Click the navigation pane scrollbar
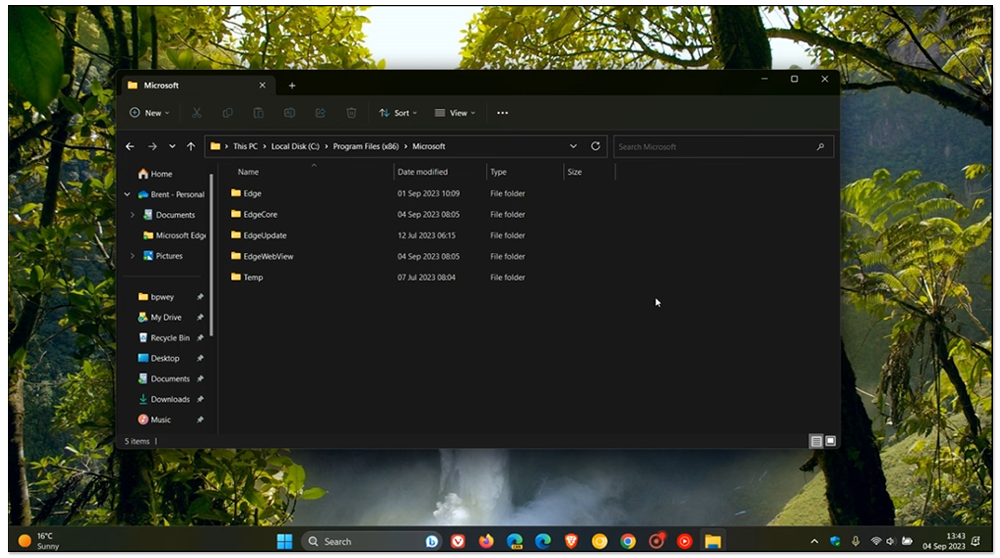1000x558 pixels. pyautogui.click(x=211, y=255)
